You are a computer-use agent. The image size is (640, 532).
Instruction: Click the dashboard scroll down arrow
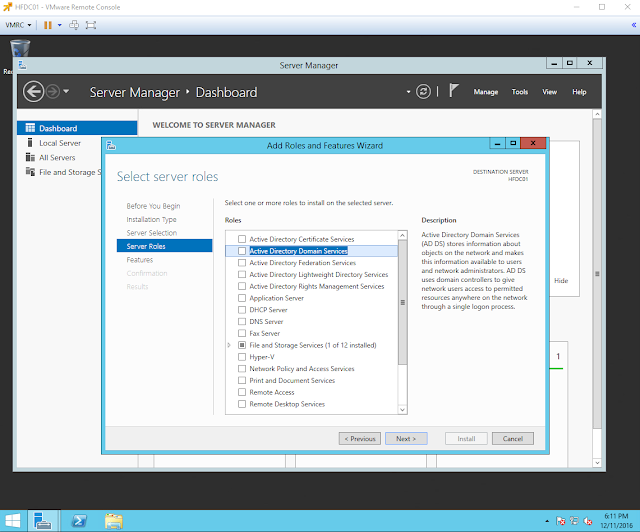click(x=597, y=463)
